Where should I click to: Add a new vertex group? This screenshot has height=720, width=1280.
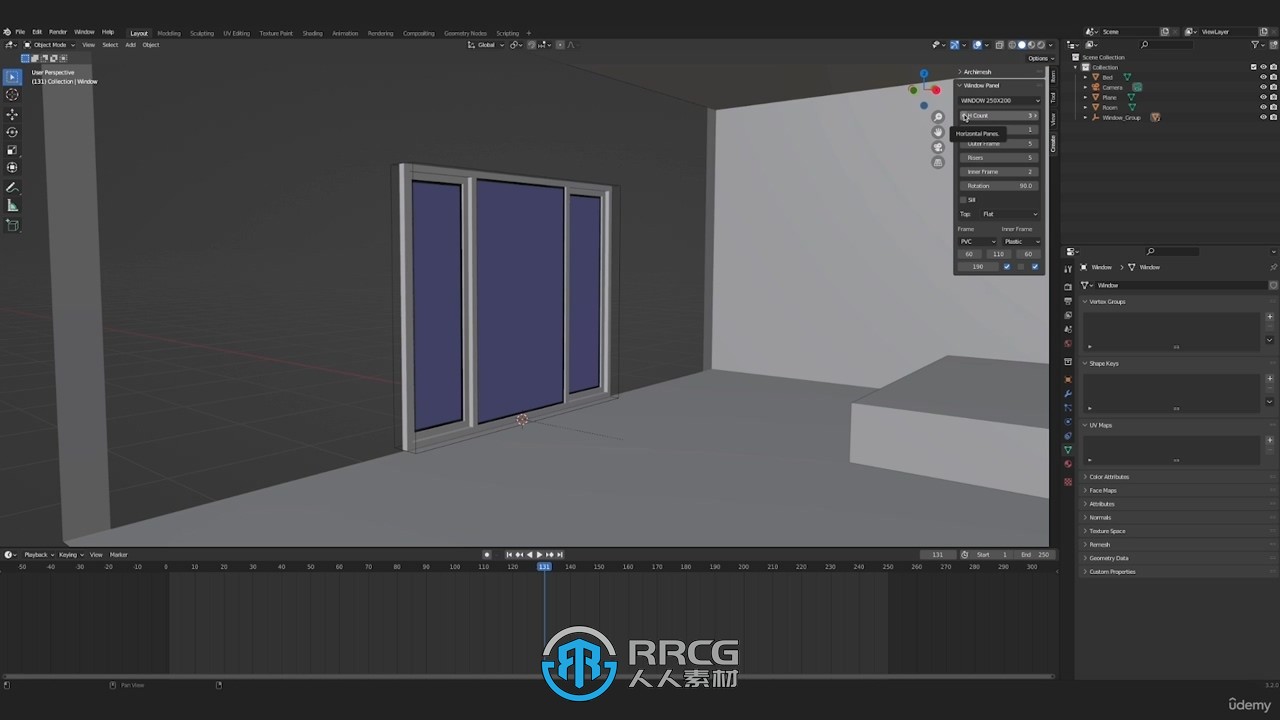(1270, 317)
